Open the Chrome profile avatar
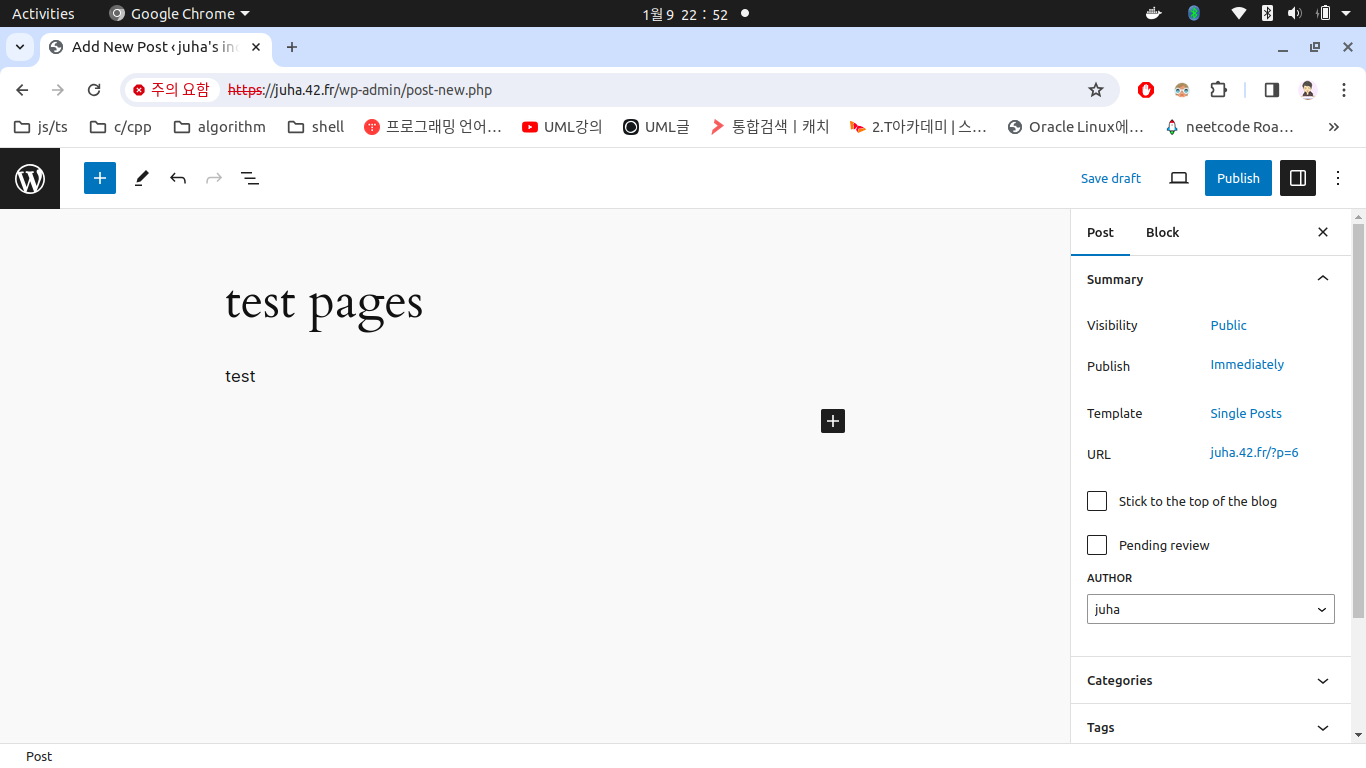This screenshot has width=1366, height=768. (x=1308, y=90)
